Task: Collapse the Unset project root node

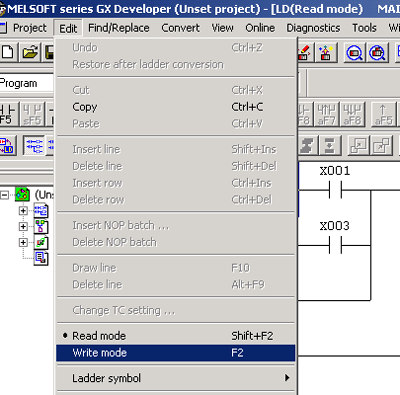Action: (x=5, y=195)
